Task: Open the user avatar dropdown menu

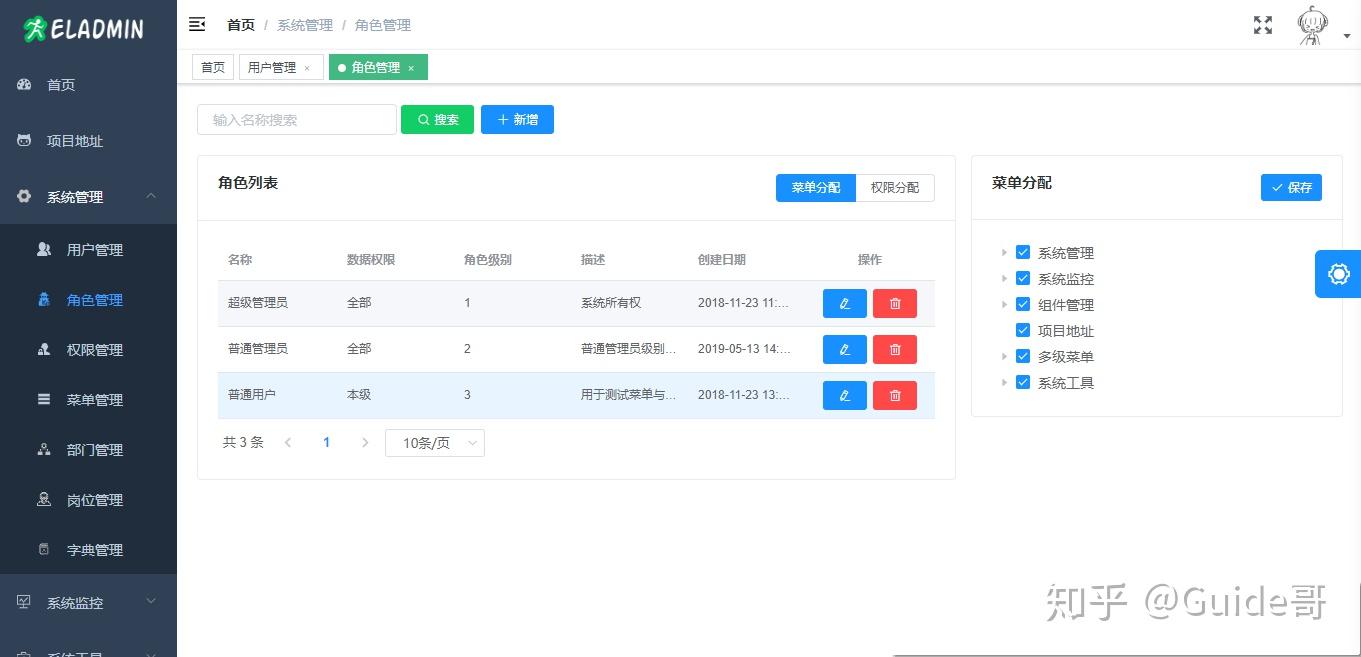Action: pos(1311,26)
